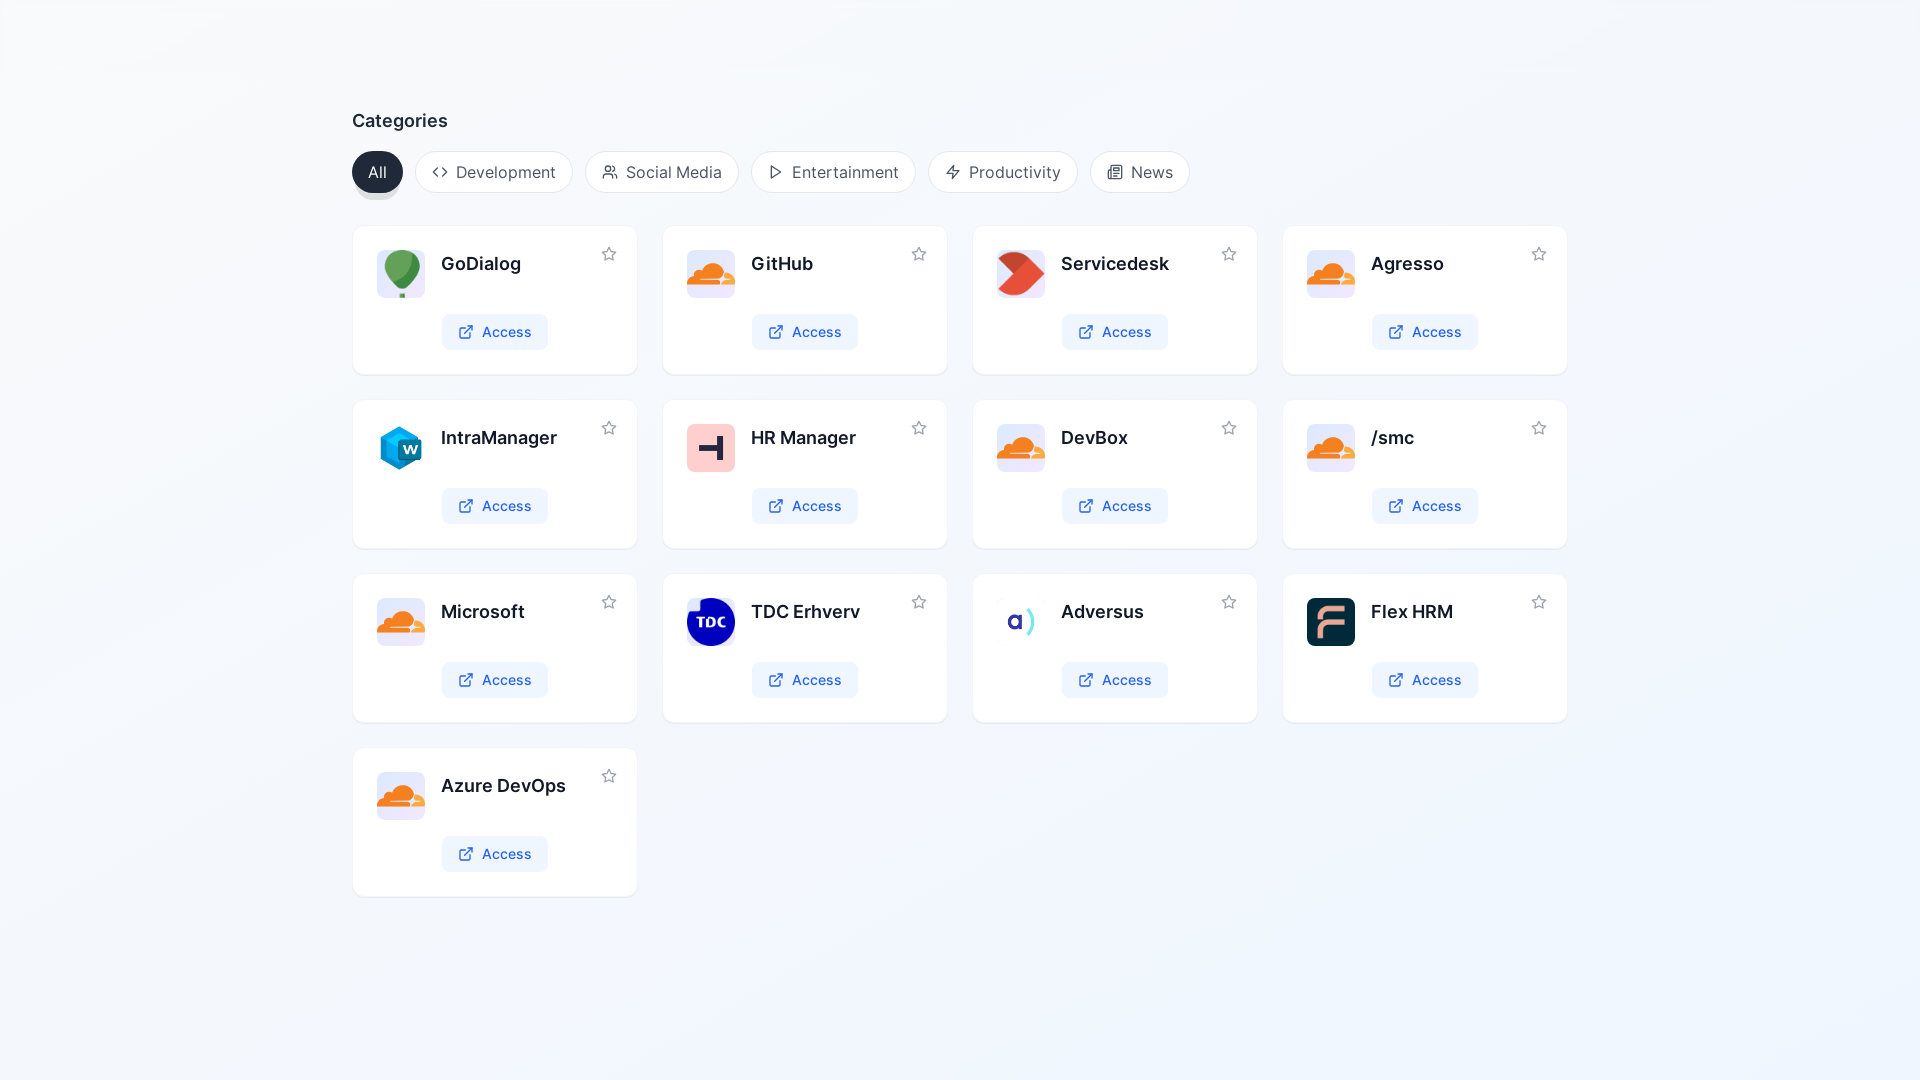The width and height of the screenshot is (1920, 1080).
Task: Favorite the DevBox card
Action: (x=1229, y=428)
